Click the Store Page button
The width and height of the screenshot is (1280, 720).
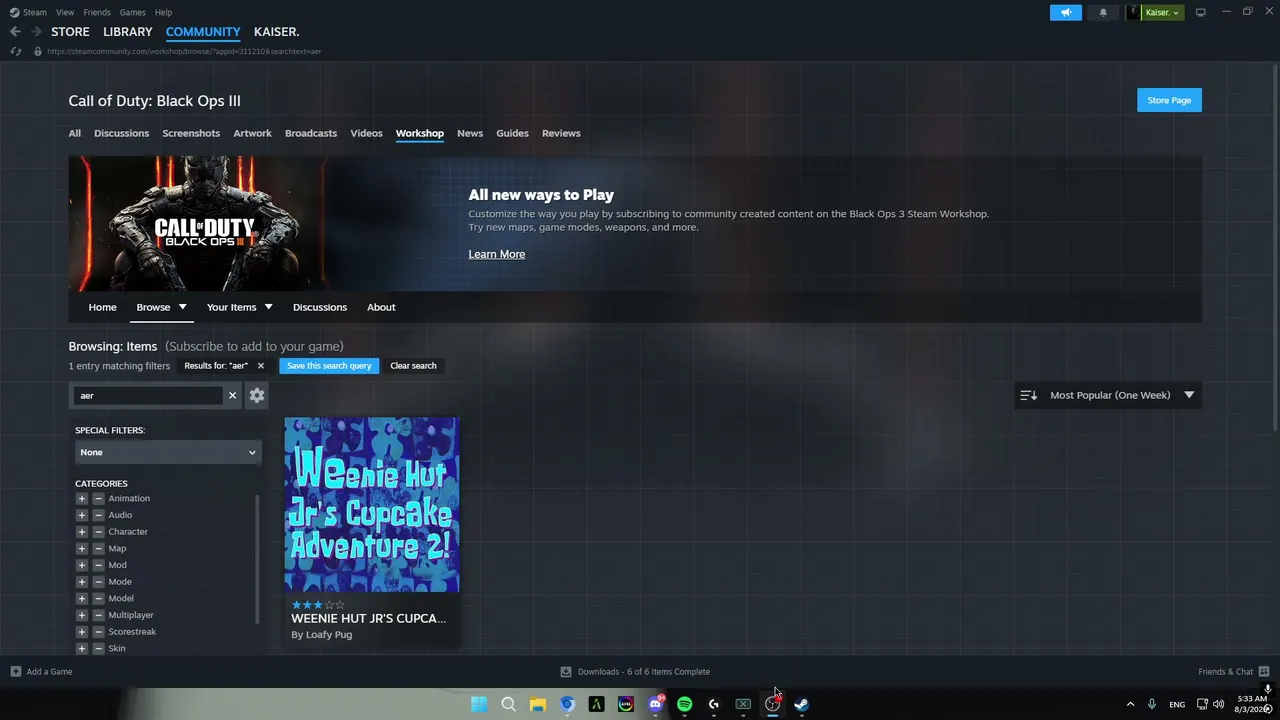(x=1169, y=100)
